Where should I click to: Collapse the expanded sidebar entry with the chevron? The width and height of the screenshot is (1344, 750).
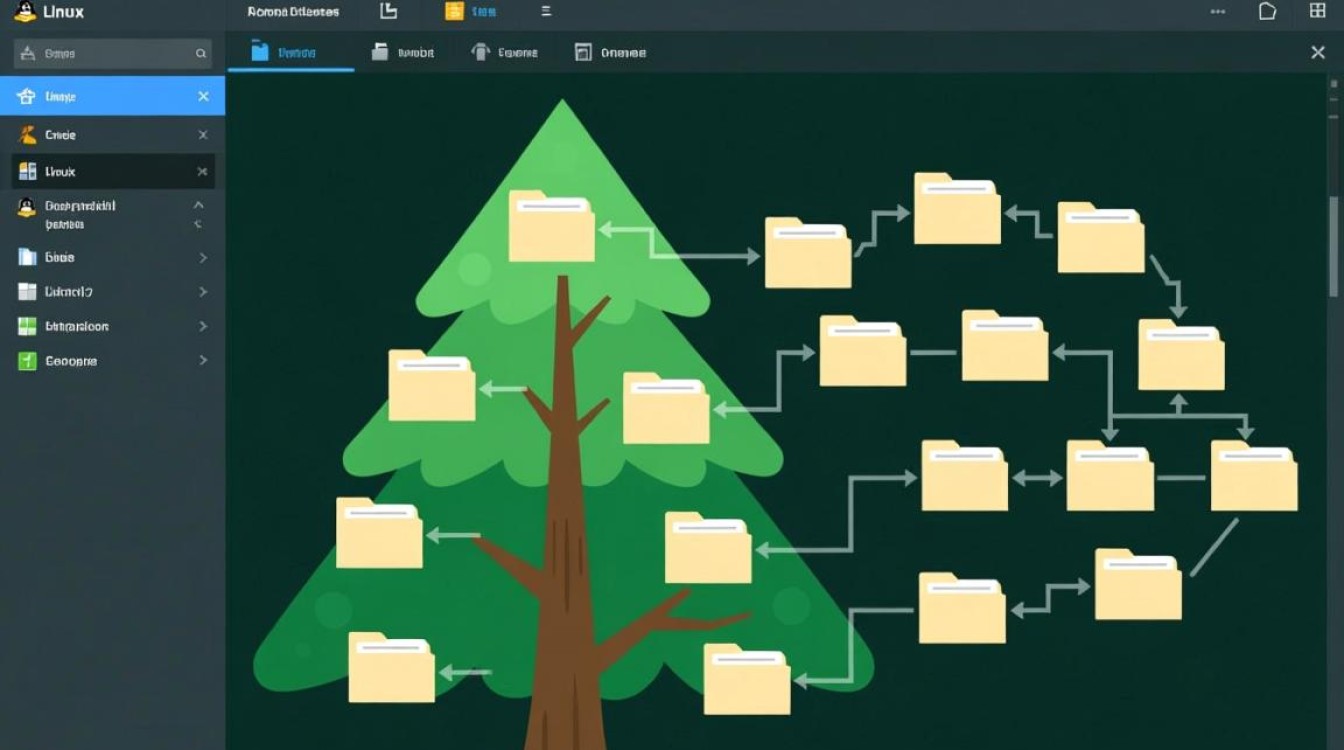199,205
